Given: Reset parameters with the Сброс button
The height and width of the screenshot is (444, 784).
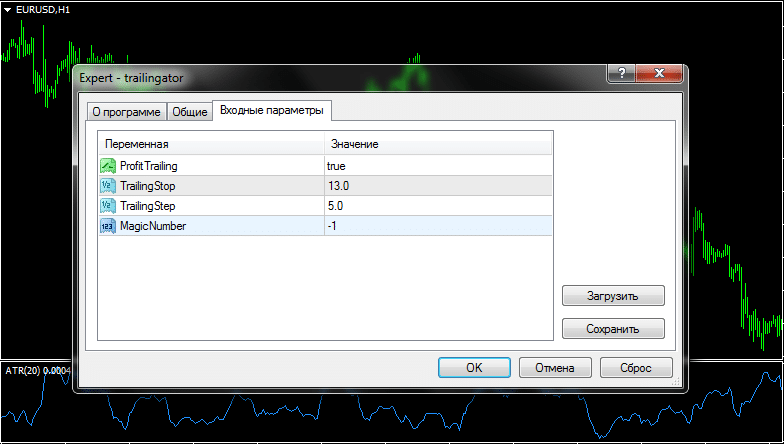Looking at the screenshot, I should (636, 368).
